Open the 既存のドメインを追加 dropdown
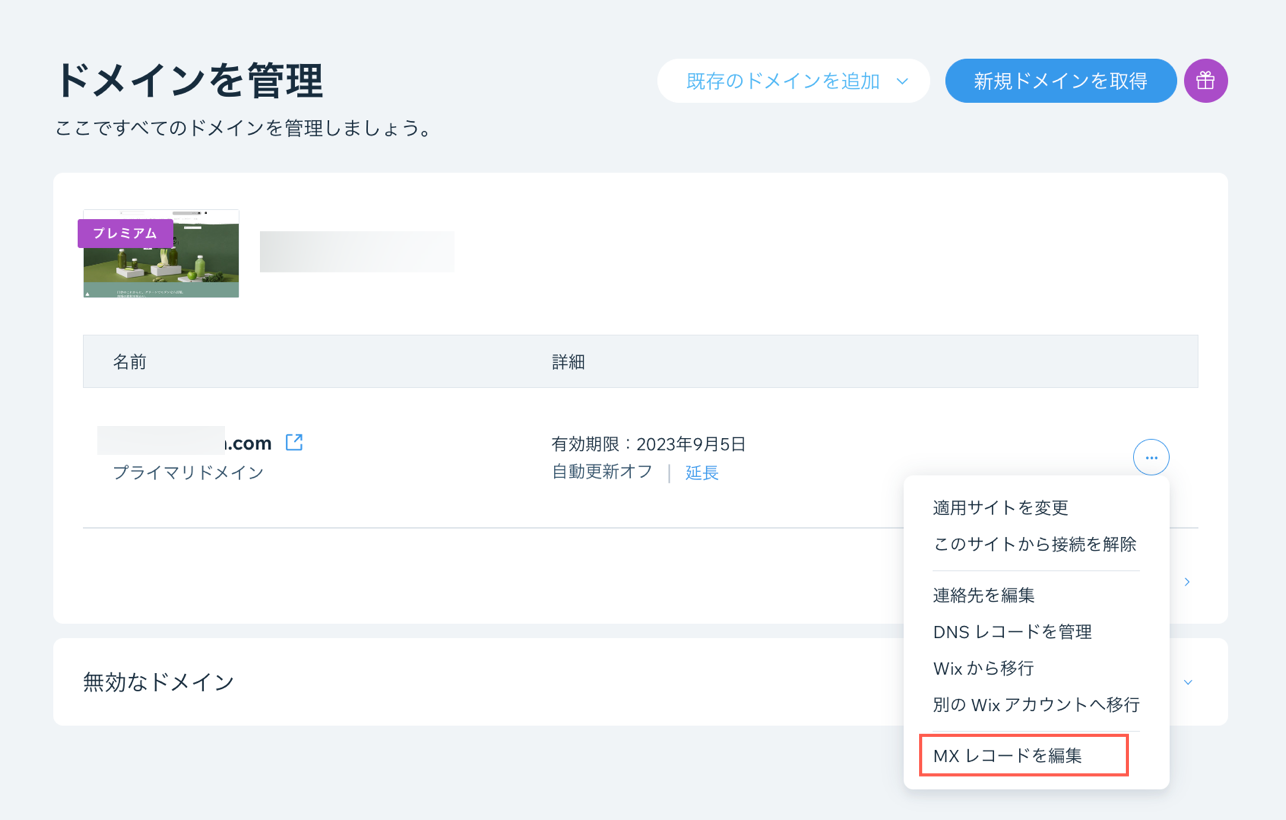The height and width of the screenshot is (820, 1286). tap(794, 81)
